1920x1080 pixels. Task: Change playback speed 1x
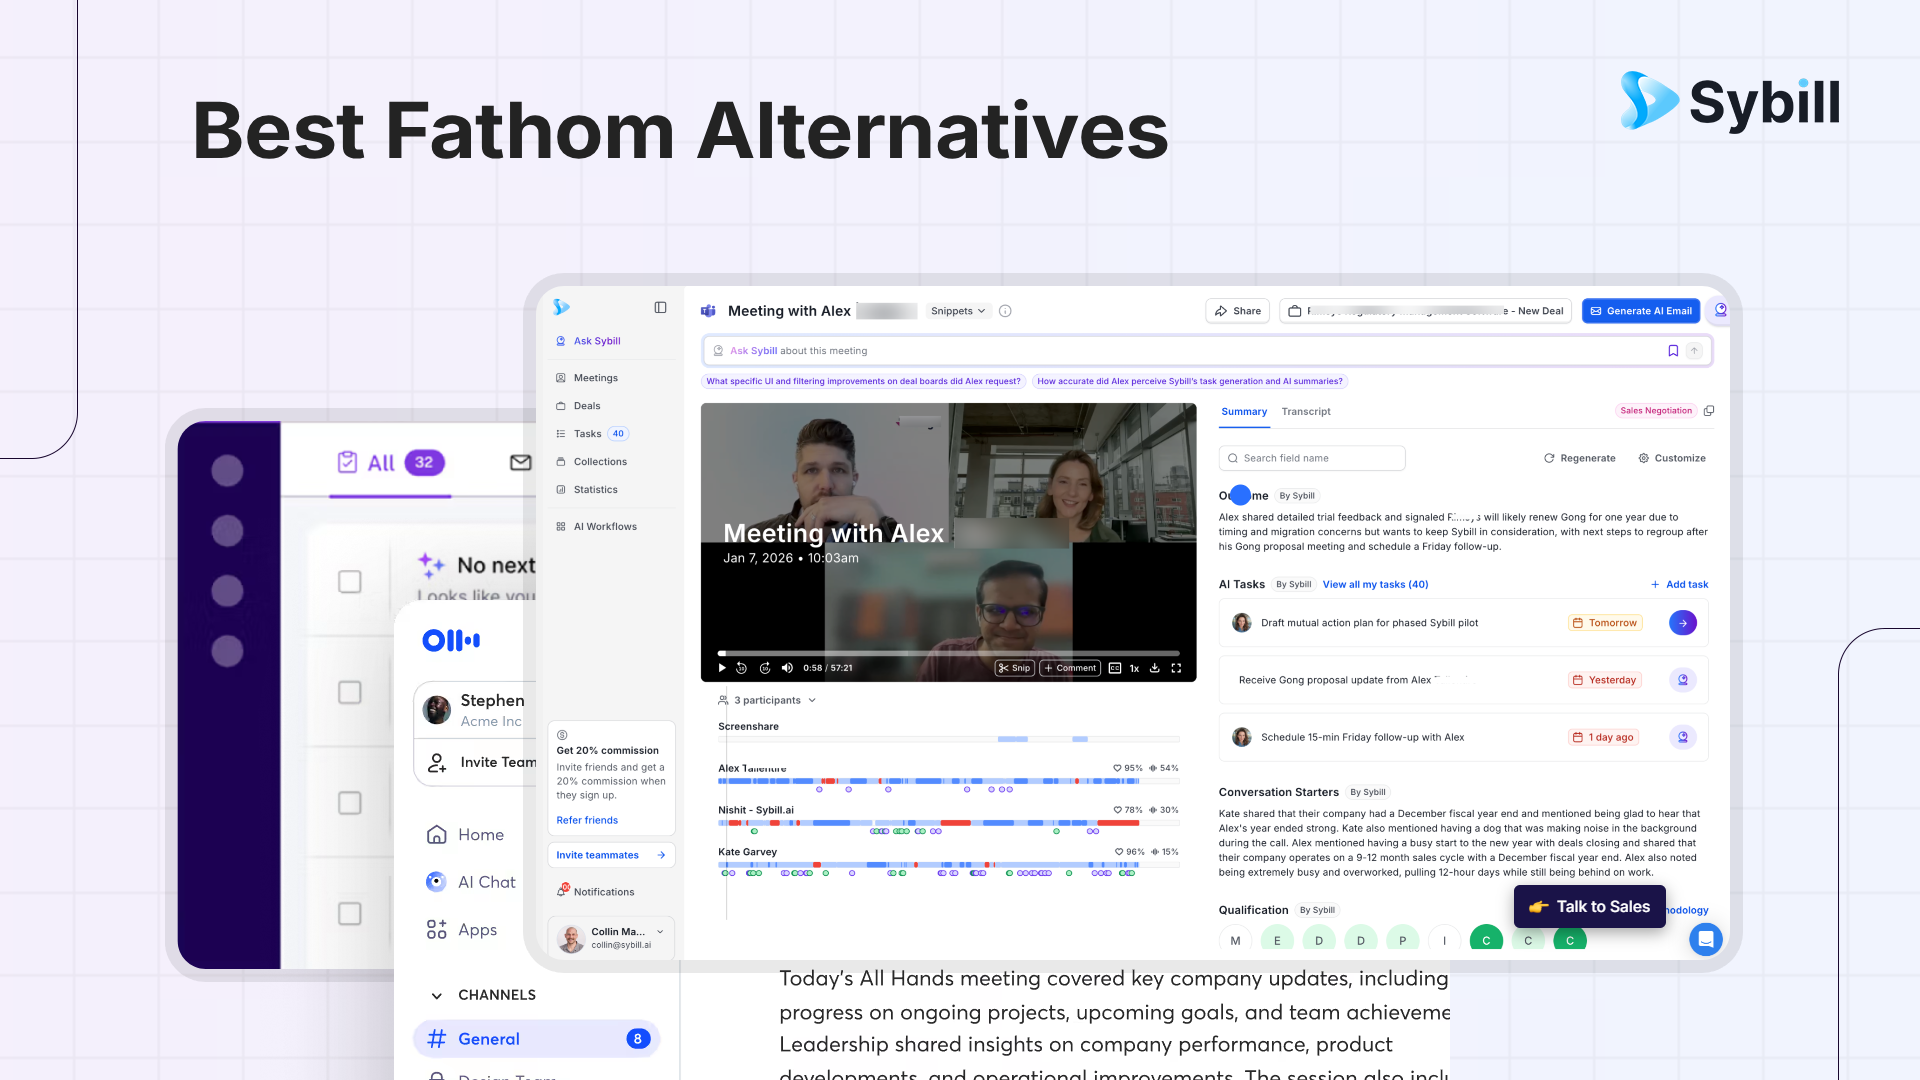[x=1135, y=668]
